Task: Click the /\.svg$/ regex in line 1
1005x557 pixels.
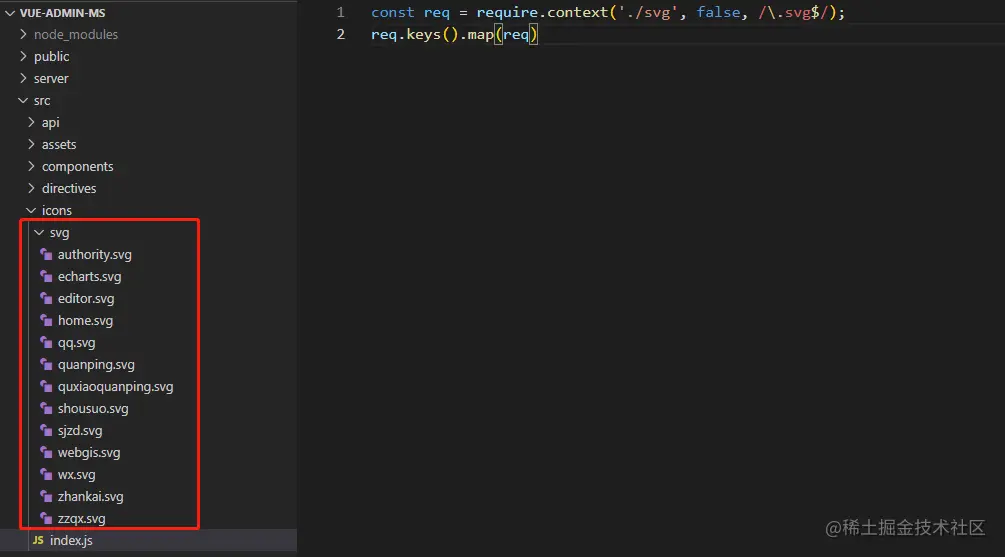Action: tap(793, 12)
